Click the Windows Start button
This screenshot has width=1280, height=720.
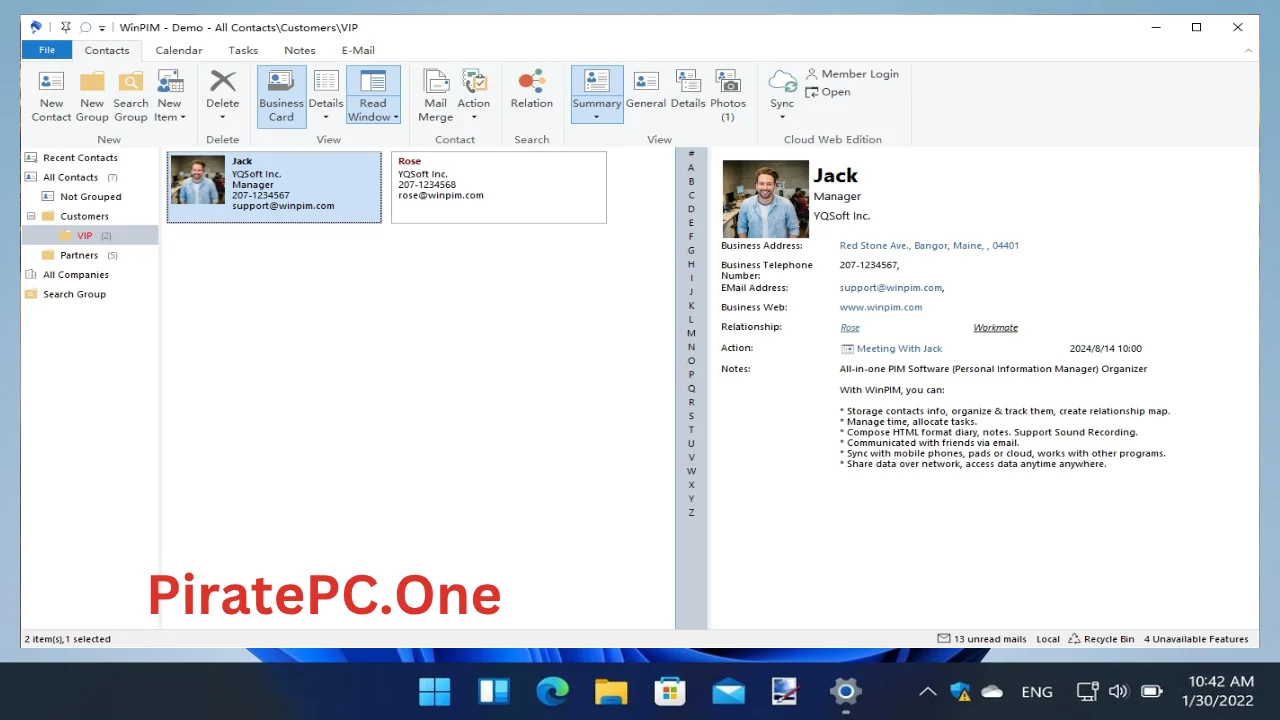435,691
